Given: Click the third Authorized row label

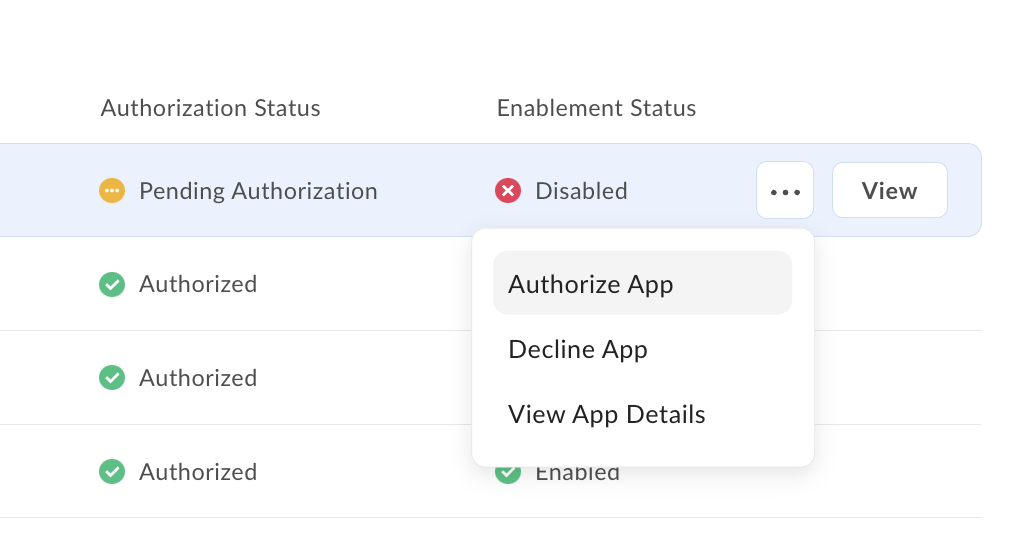Looking at the screenshot, I should [x=198, y=471].
